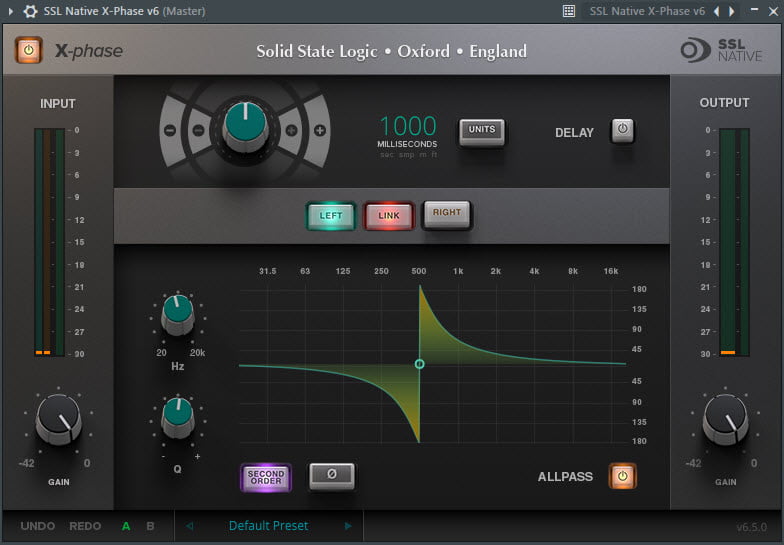
Task: Select preset slot B
Action: [x=150, y=526]
